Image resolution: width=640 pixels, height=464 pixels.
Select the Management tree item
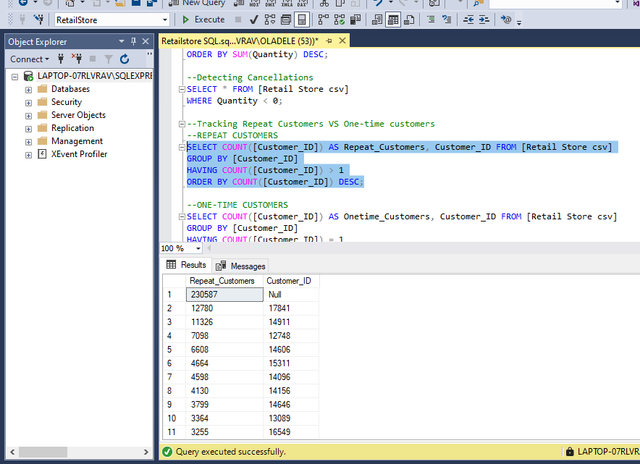coord(77,141)
